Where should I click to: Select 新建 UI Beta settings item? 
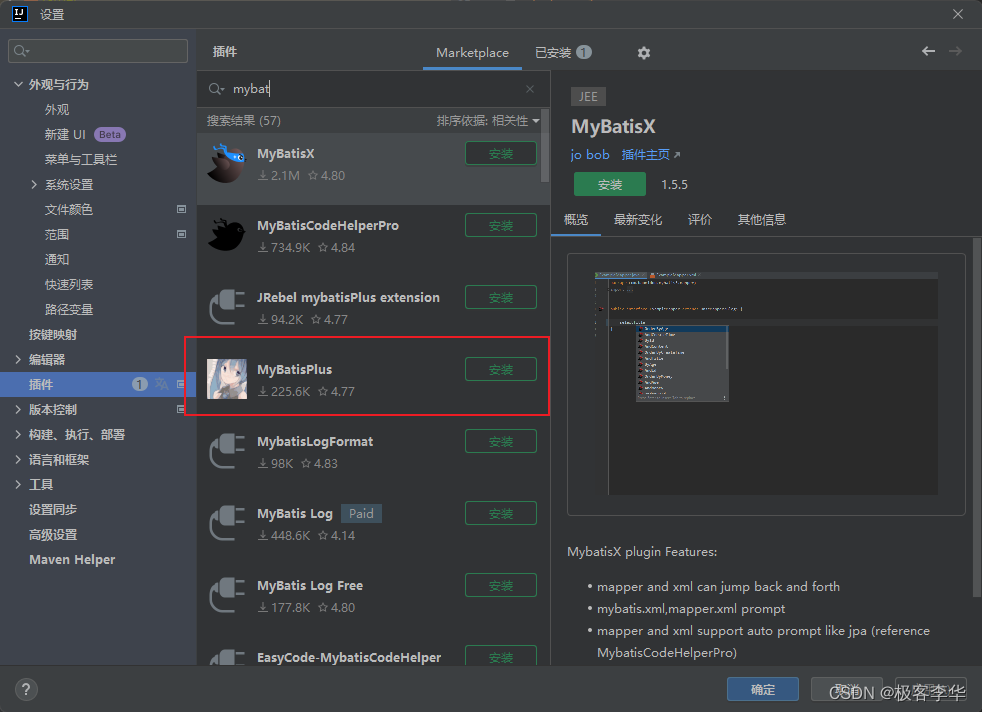pyautogui.click(x=85, y=134)
